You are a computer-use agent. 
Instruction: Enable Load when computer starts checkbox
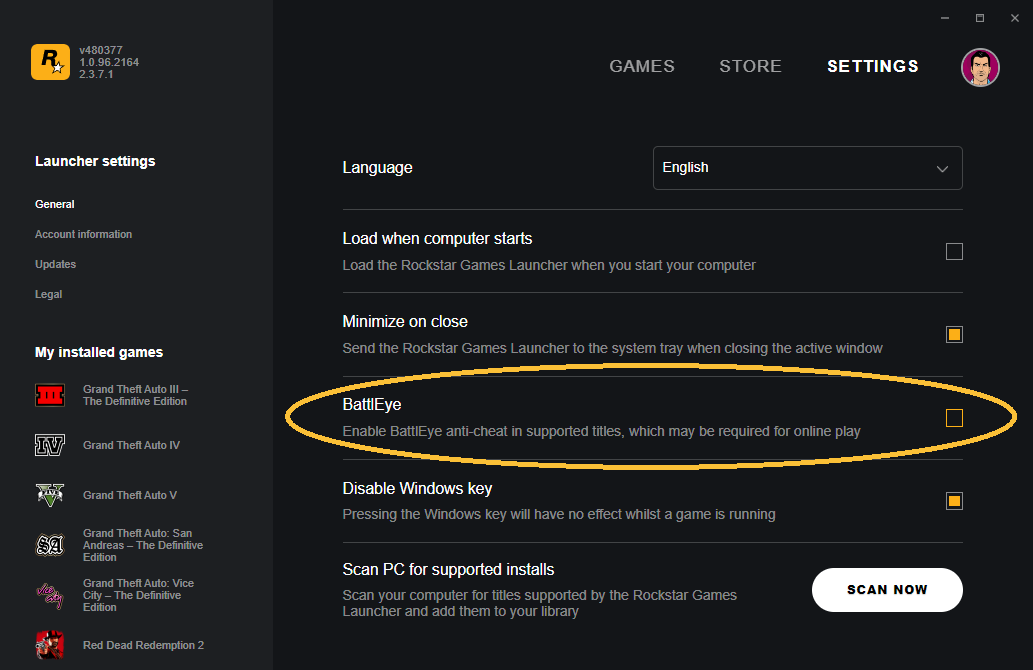954,252
